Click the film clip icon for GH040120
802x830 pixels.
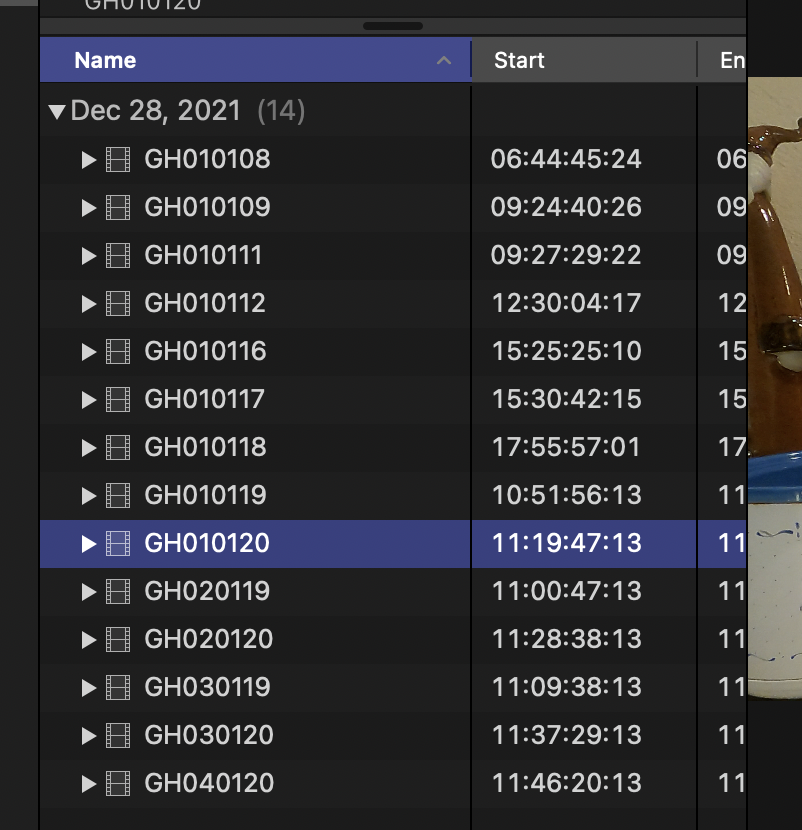[x=118, y=783]
